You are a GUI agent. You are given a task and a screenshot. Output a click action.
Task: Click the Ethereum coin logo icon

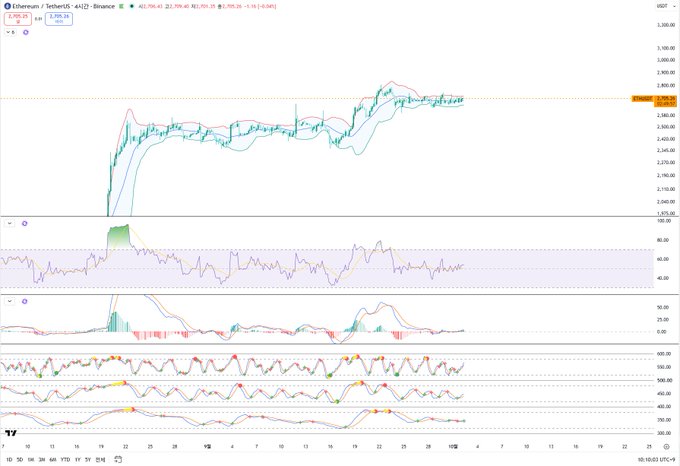click(x=7, y=6)
